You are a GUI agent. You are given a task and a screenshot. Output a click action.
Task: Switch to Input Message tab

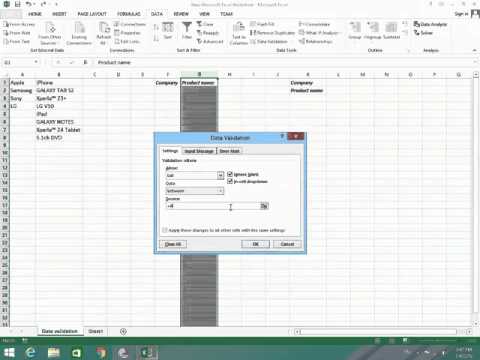pos(199,151)
